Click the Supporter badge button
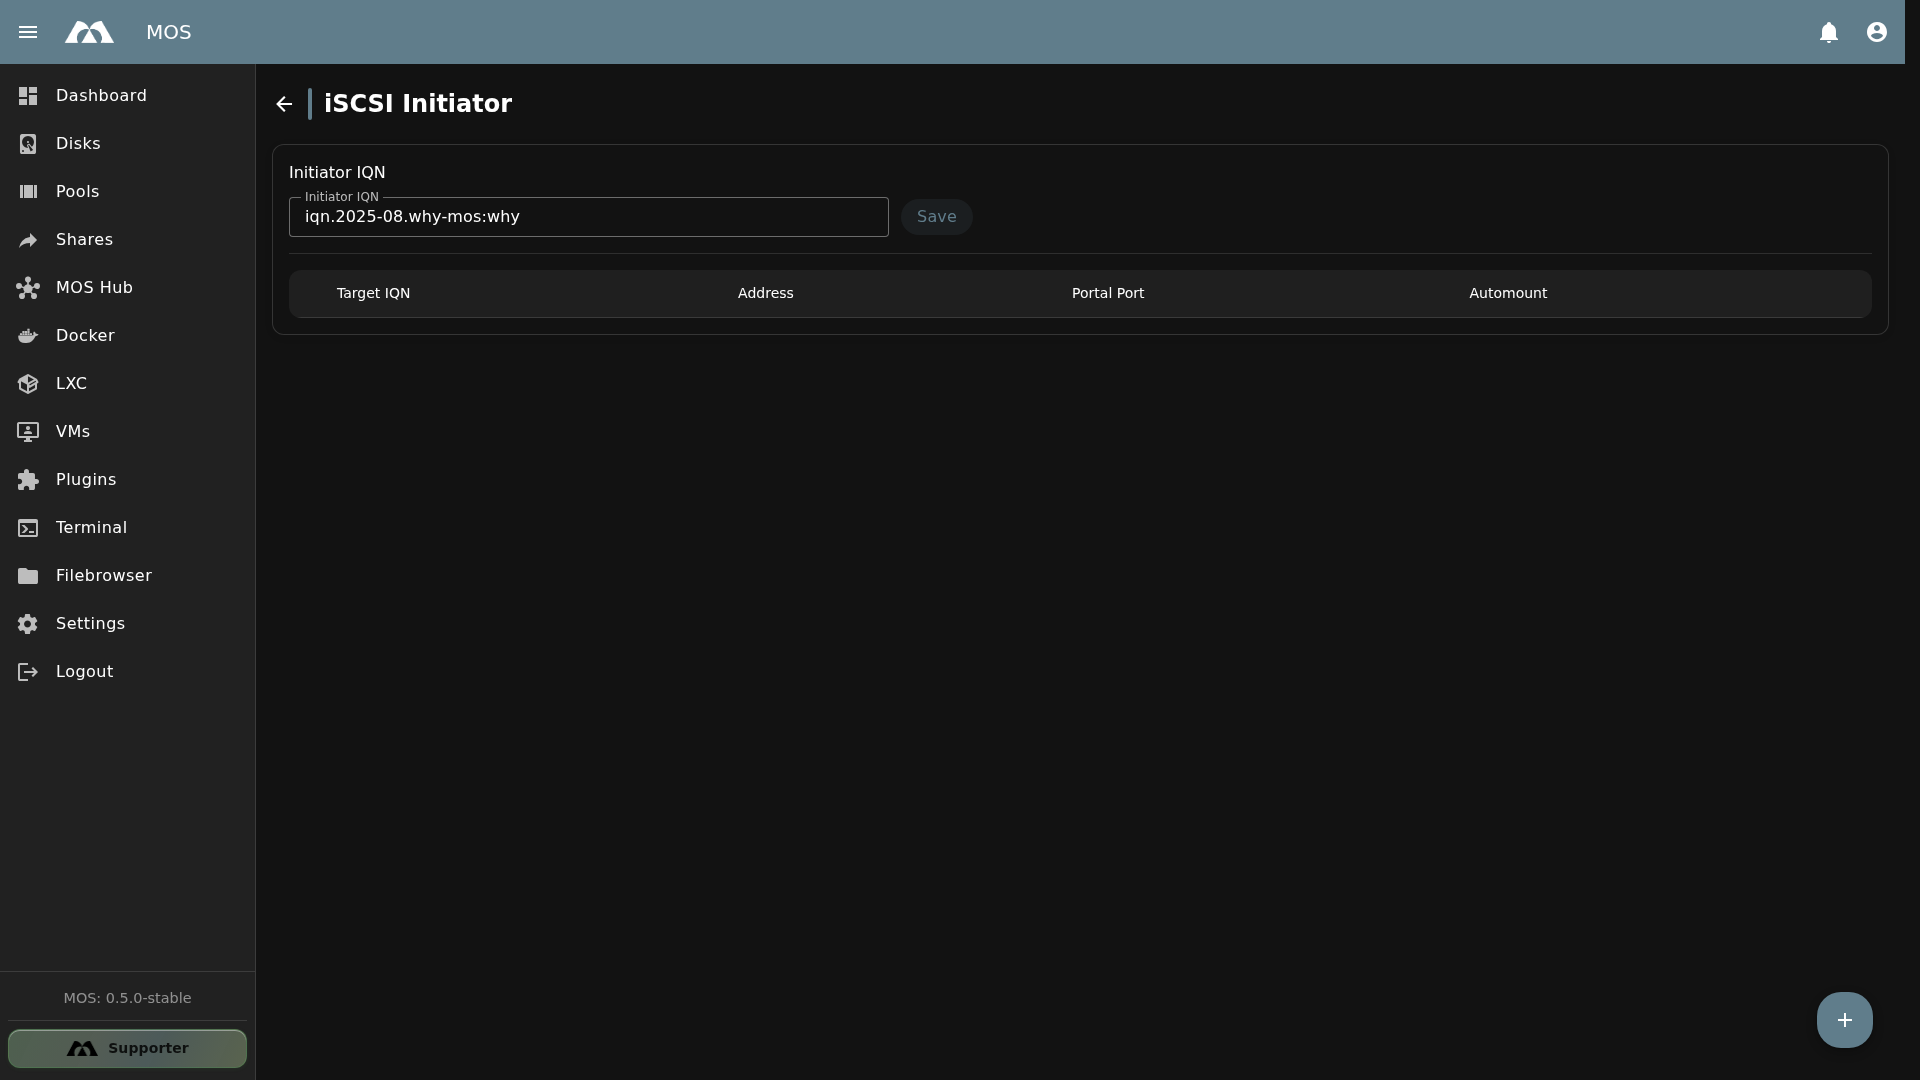 tap(127, 1048)
